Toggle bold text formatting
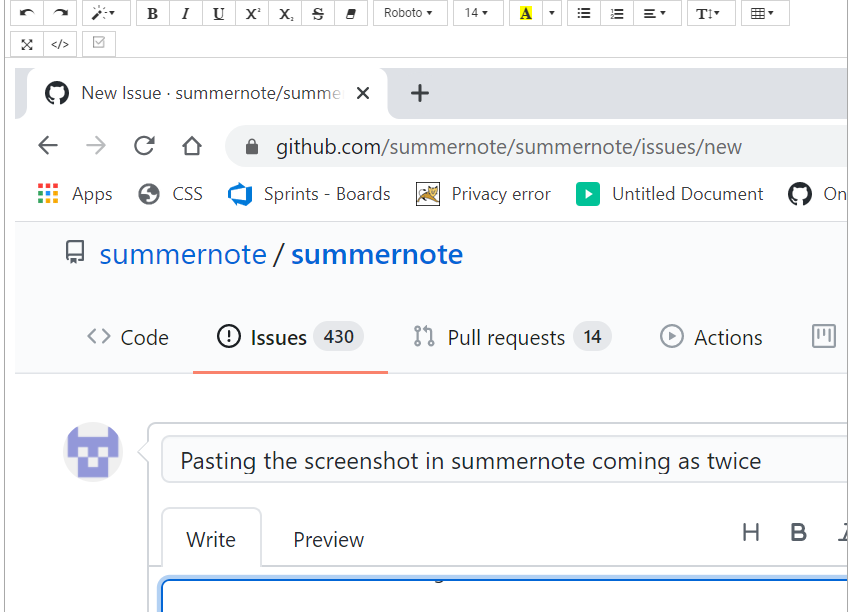The image size is (854, 612). coord(152,13)
